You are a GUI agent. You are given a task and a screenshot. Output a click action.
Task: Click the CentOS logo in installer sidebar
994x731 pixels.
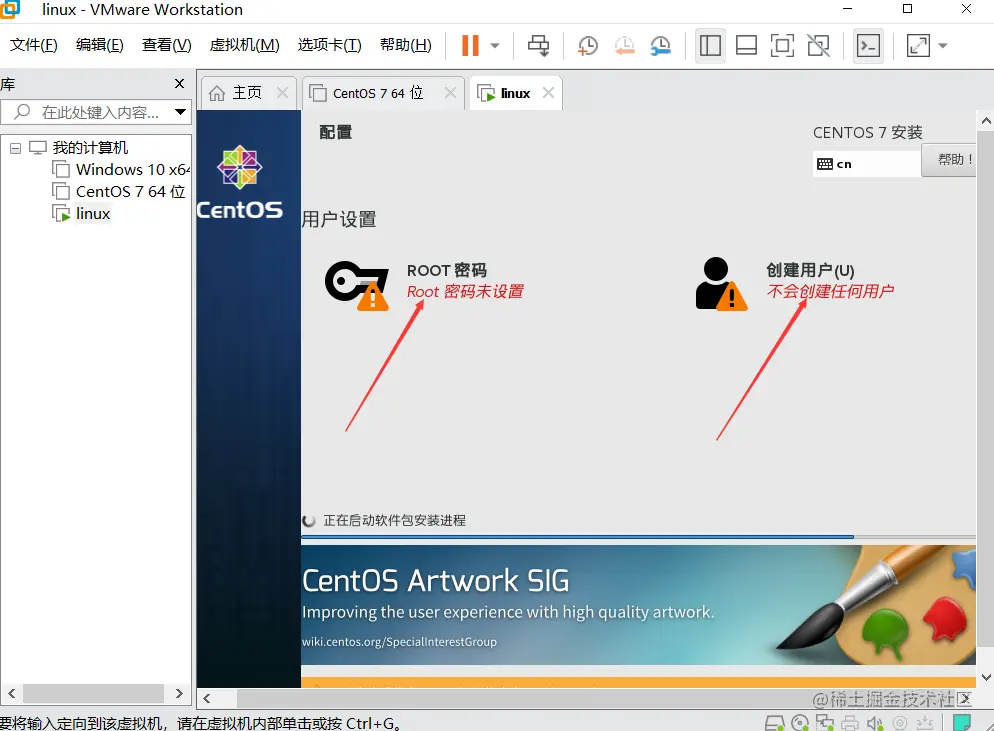(x=240, y=183)
